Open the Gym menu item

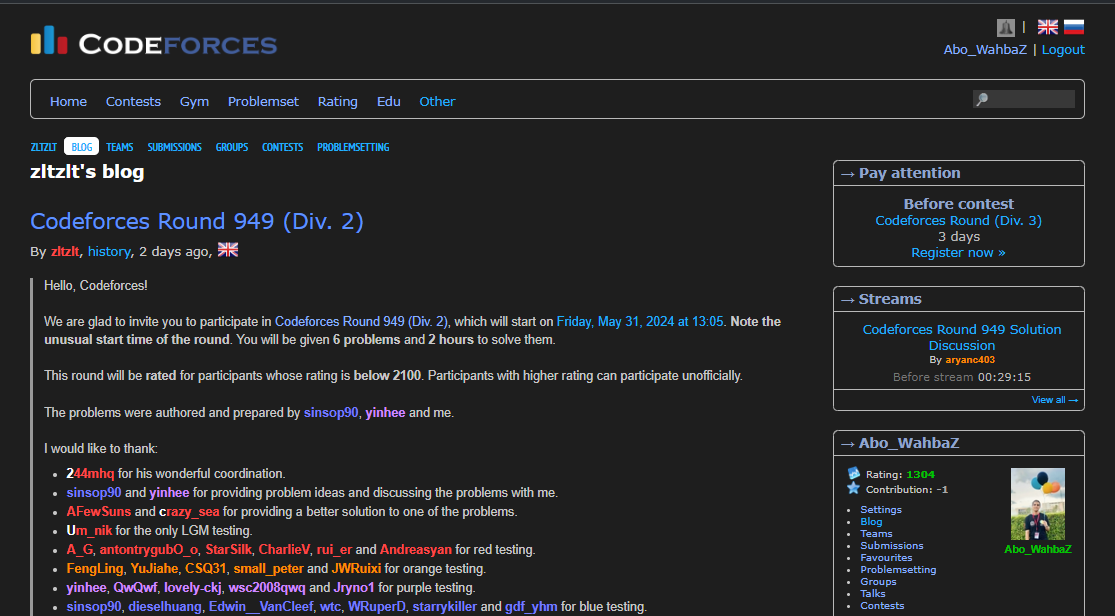coord(194,102)
